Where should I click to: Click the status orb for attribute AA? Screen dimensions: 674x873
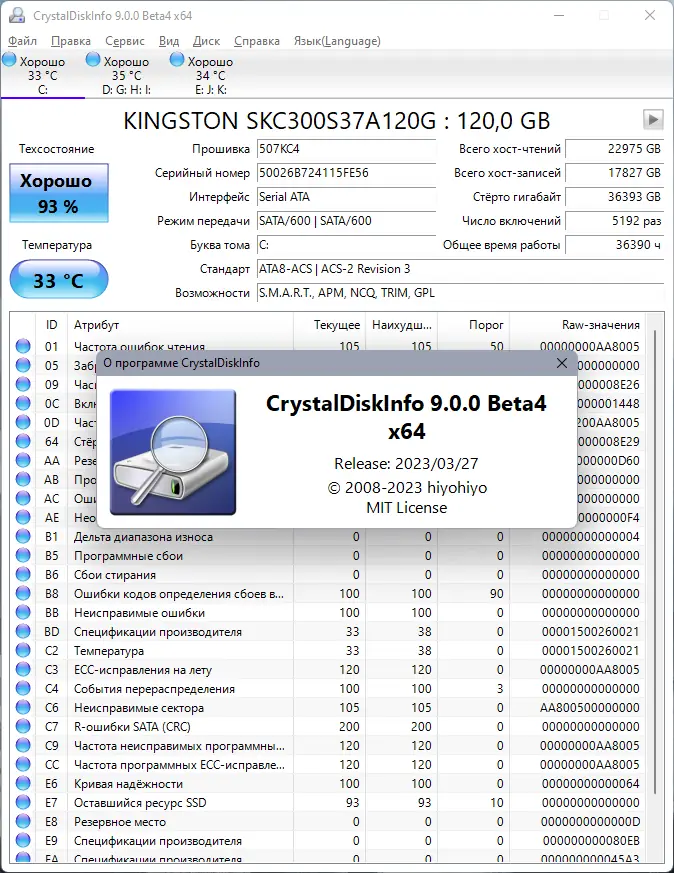tap(23, 460)
